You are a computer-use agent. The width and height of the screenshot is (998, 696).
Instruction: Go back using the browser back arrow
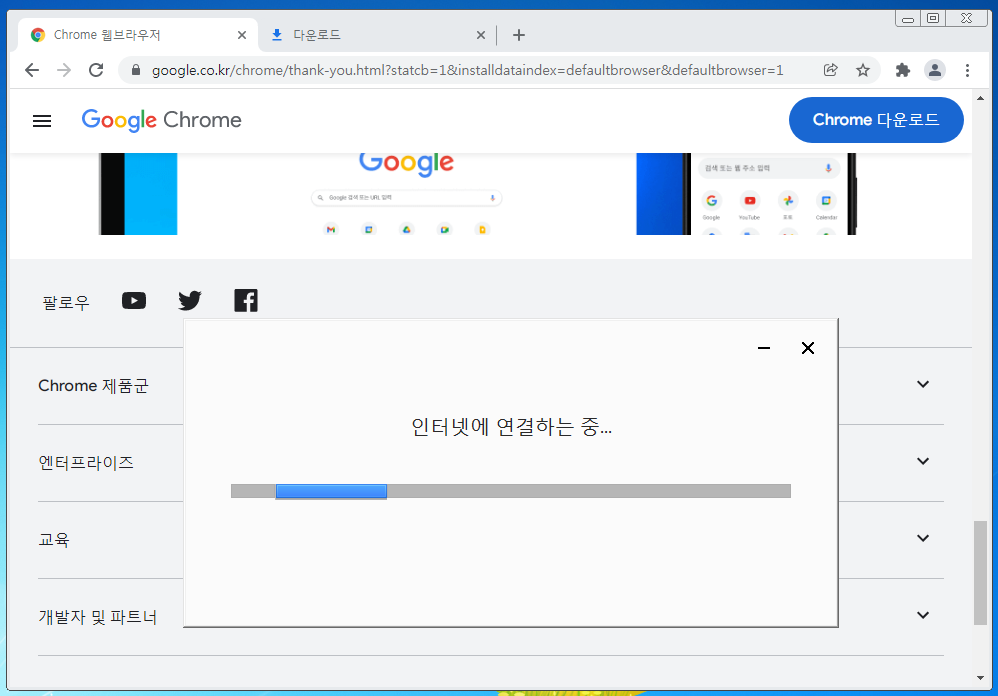click(32, 70)
